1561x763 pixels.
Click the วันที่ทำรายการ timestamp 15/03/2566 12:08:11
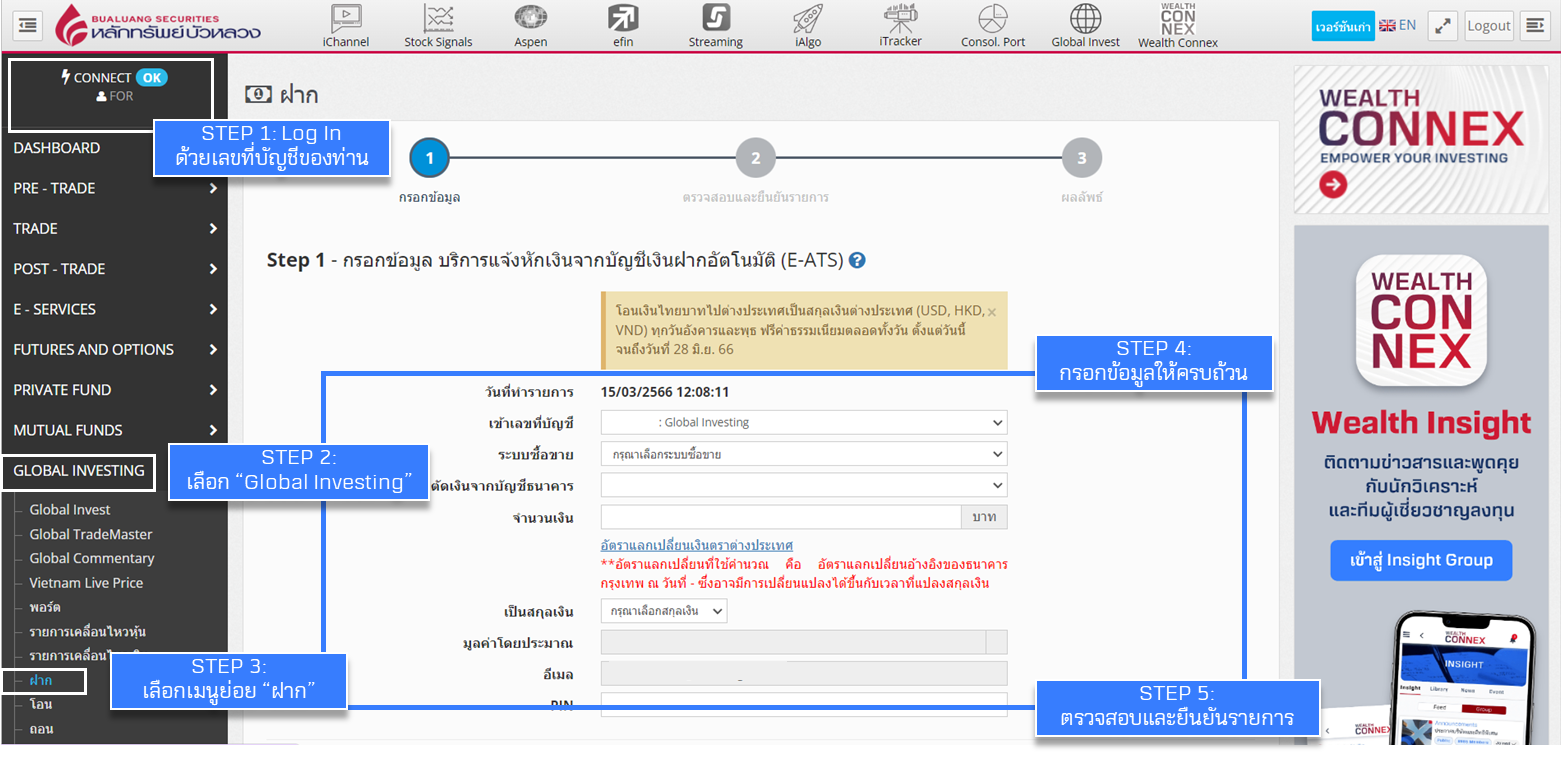click(x=665, y=392)
